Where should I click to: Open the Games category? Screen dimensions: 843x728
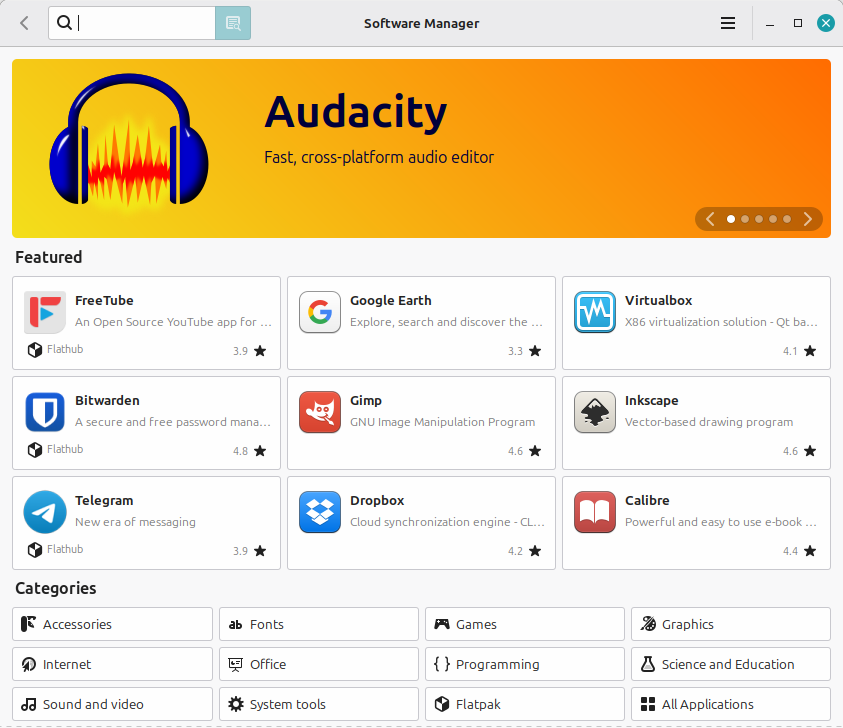[x=525, y=624]
